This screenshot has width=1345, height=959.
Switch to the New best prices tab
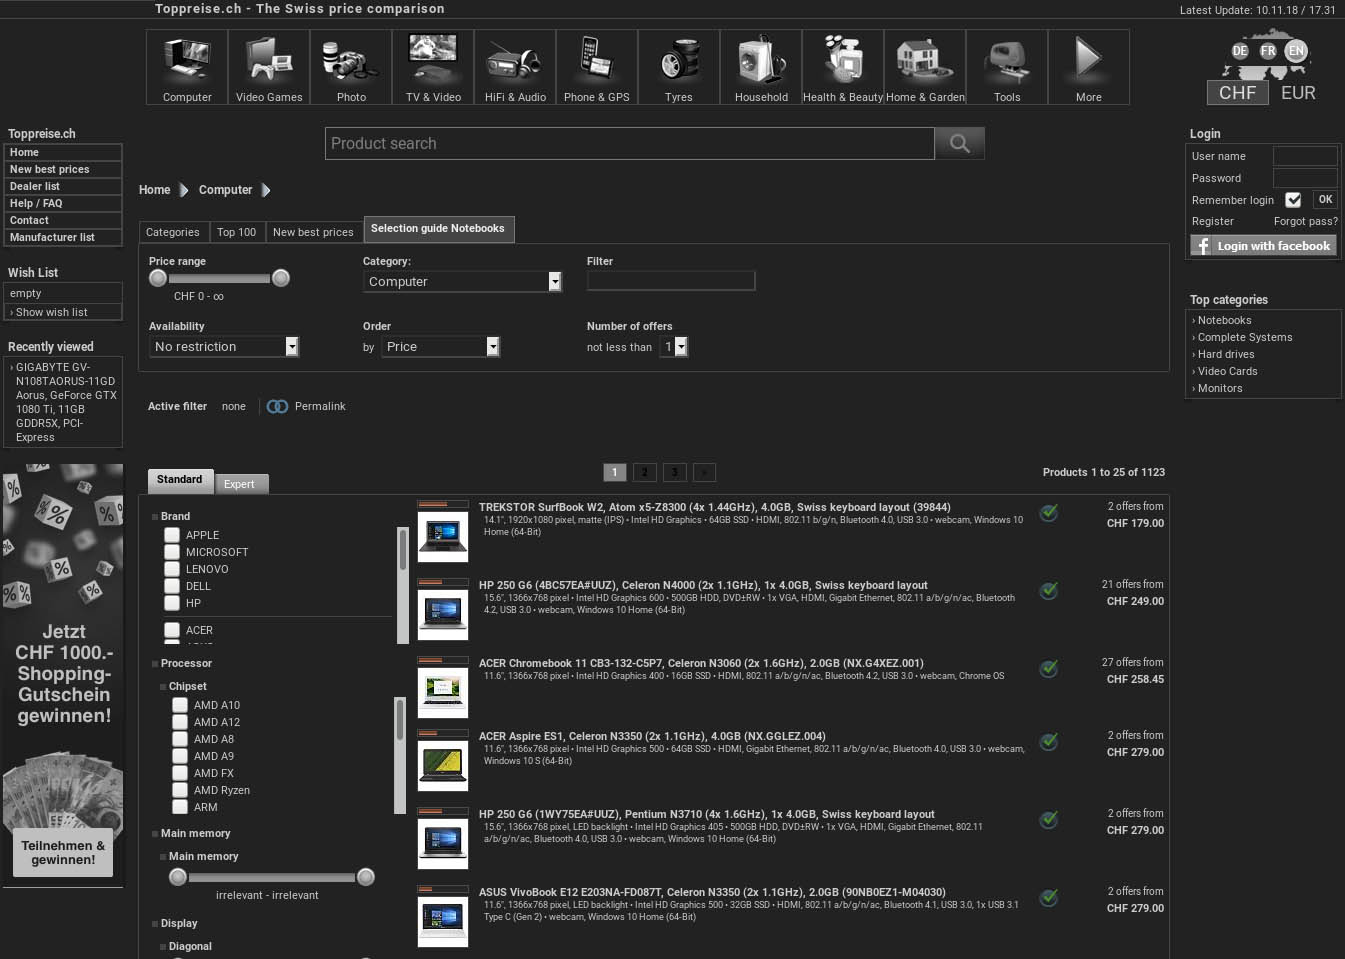[x=313, y=232]
